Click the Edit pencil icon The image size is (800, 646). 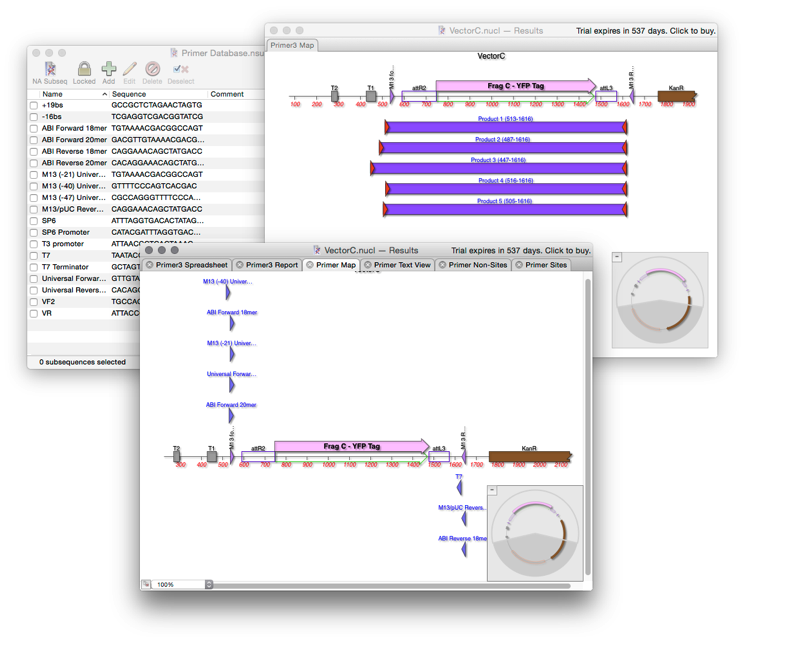pos(131,70)
